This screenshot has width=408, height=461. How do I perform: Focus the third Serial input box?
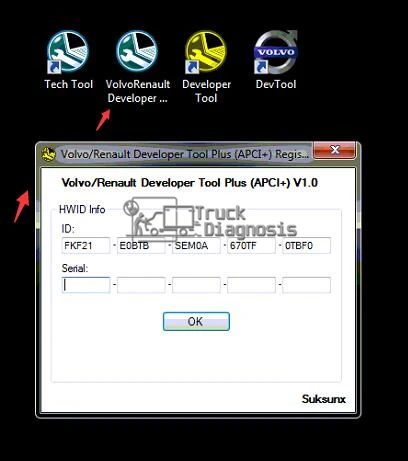click(x=196, y=285)
